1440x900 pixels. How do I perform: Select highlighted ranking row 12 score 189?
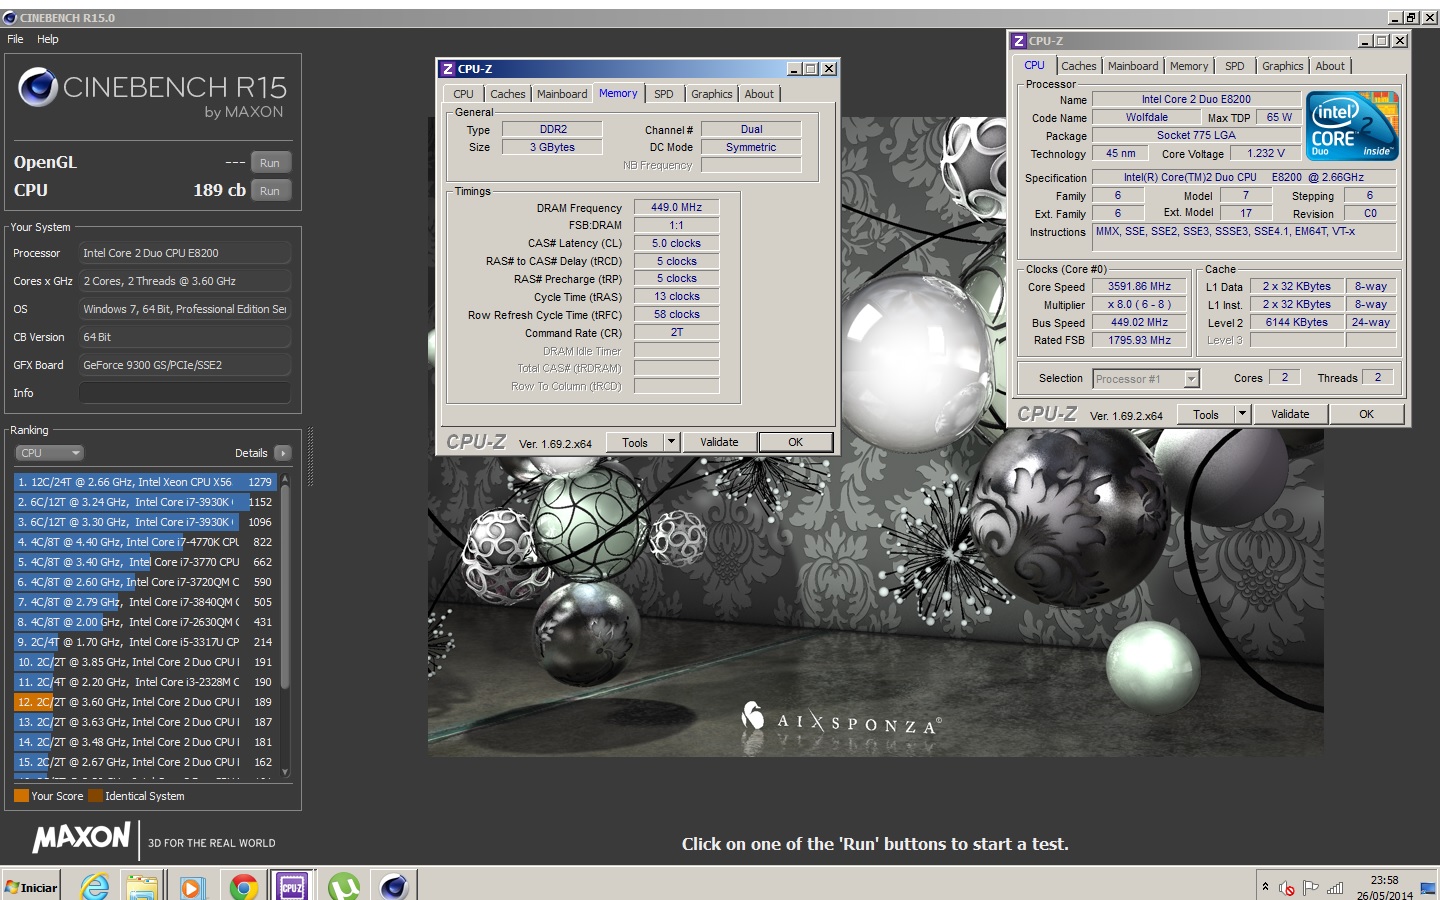click(145, 702)
